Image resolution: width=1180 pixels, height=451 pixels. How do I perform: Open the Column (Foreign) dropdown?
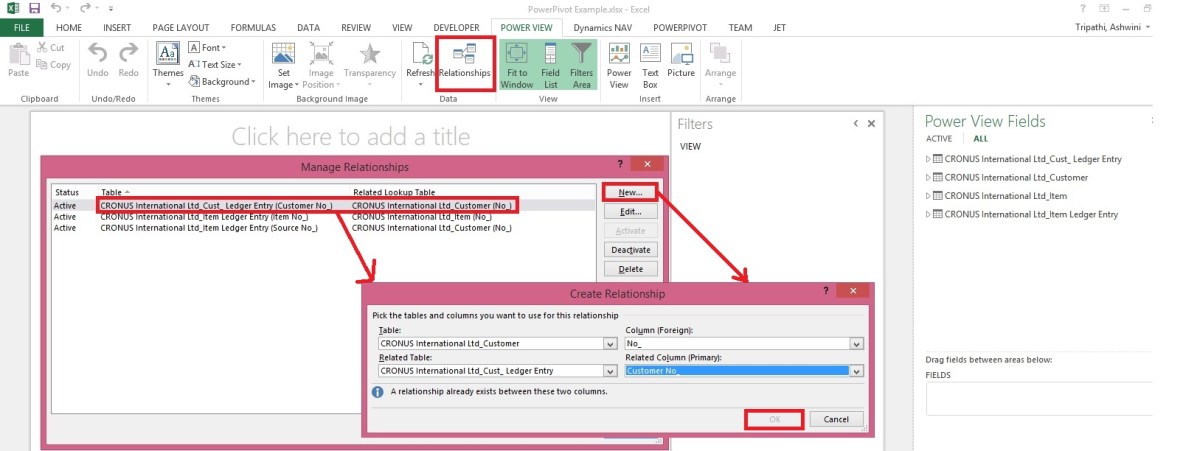coord(856,344)
